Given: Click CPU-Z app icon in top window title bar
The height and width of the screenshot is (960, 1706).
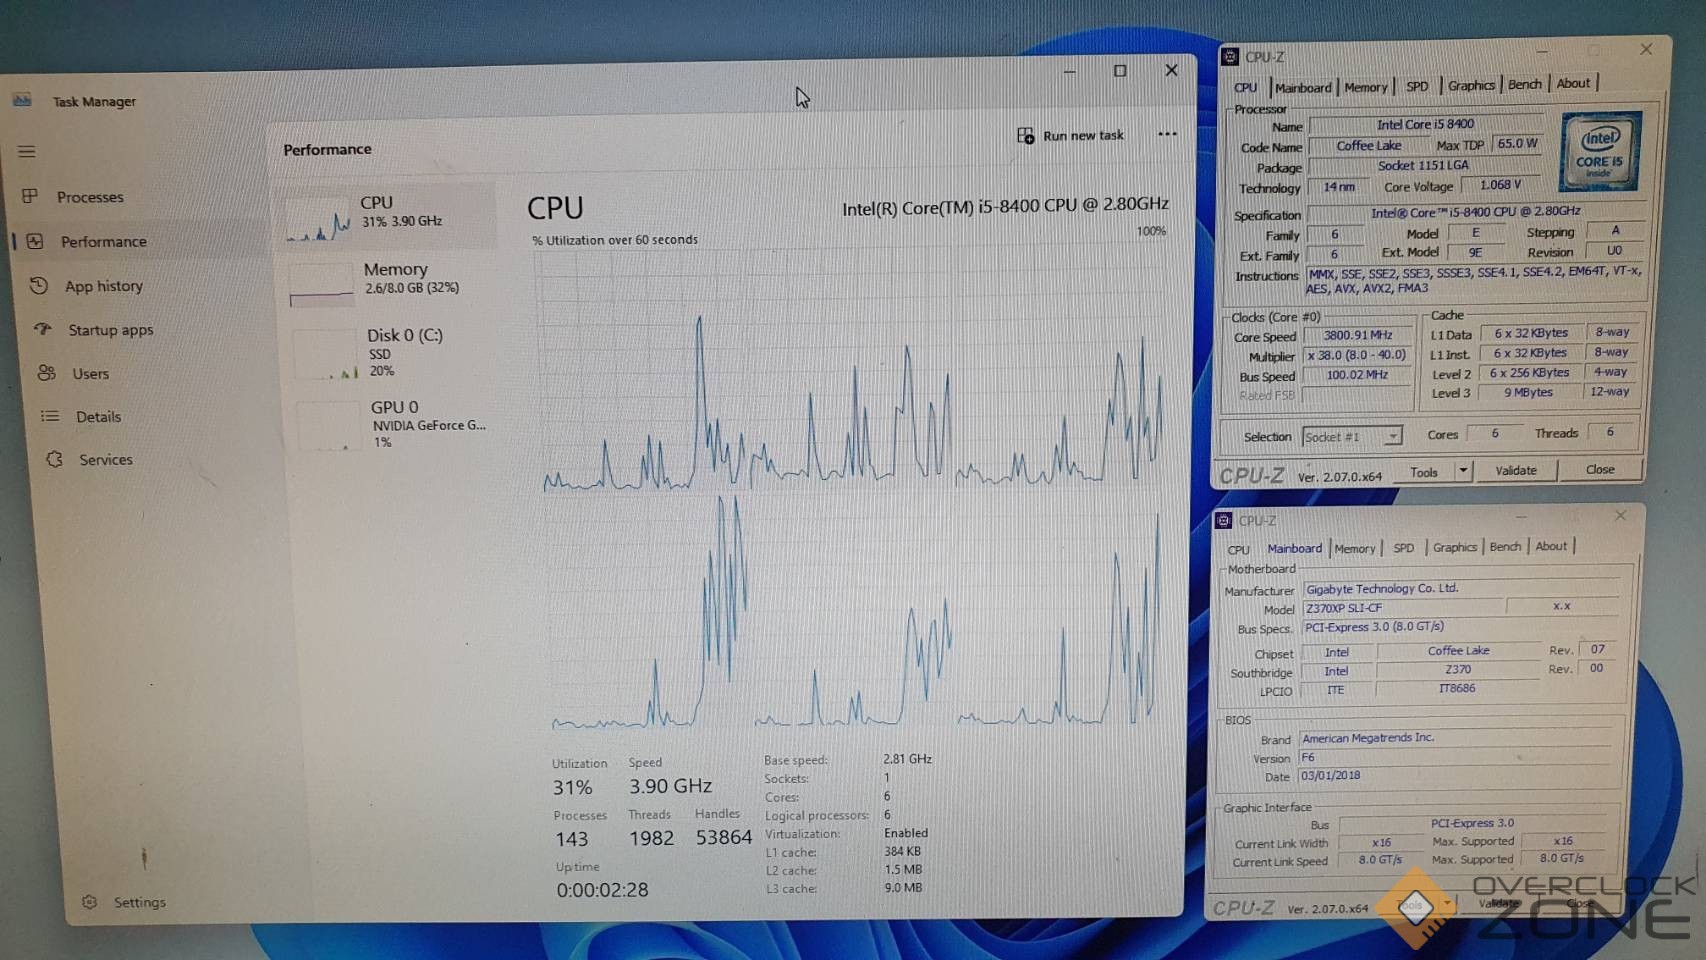Looking at the screenshot, I should pyautogui.click(x=1230, y=57).
